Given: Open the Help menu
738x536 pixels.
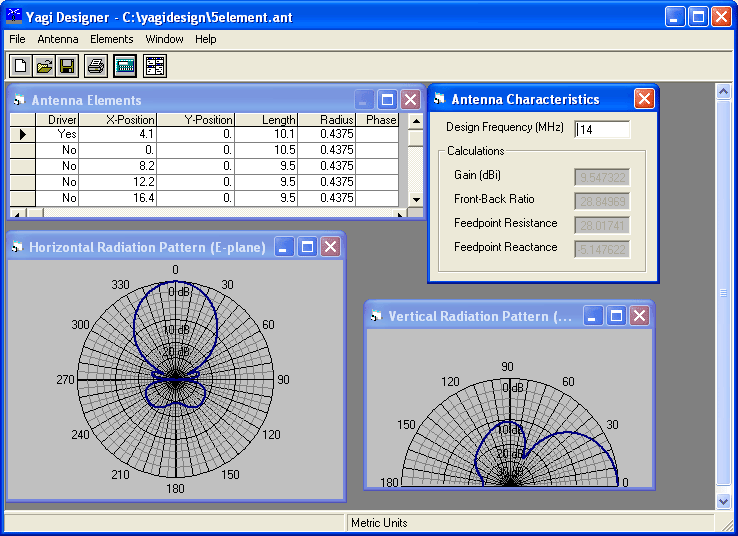Looking at the screenshot, I should pyautogui.click(x=206, y=39).
